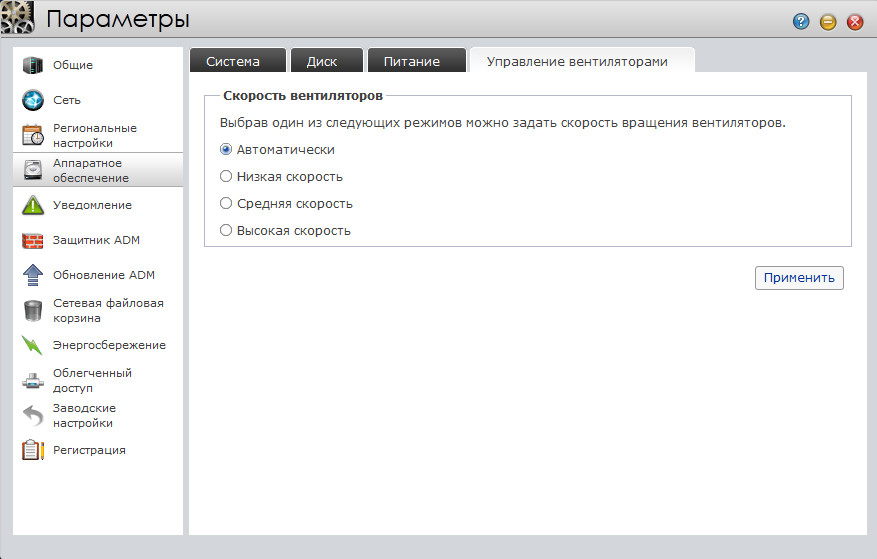Click the Обновление ADM up-arrow icon
Viewport: 877px width, 559px height.
coord(33,276)
